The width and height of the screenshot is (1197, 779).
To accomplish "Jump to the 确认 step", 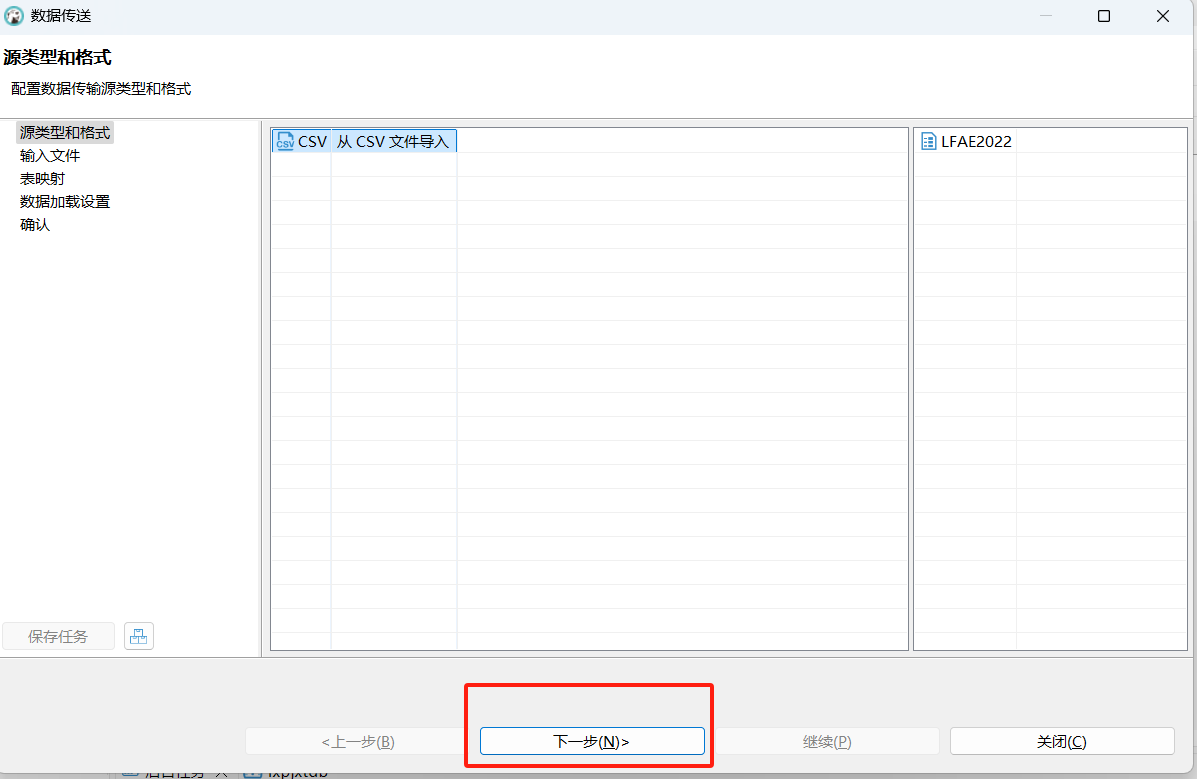I will [34, 225].
